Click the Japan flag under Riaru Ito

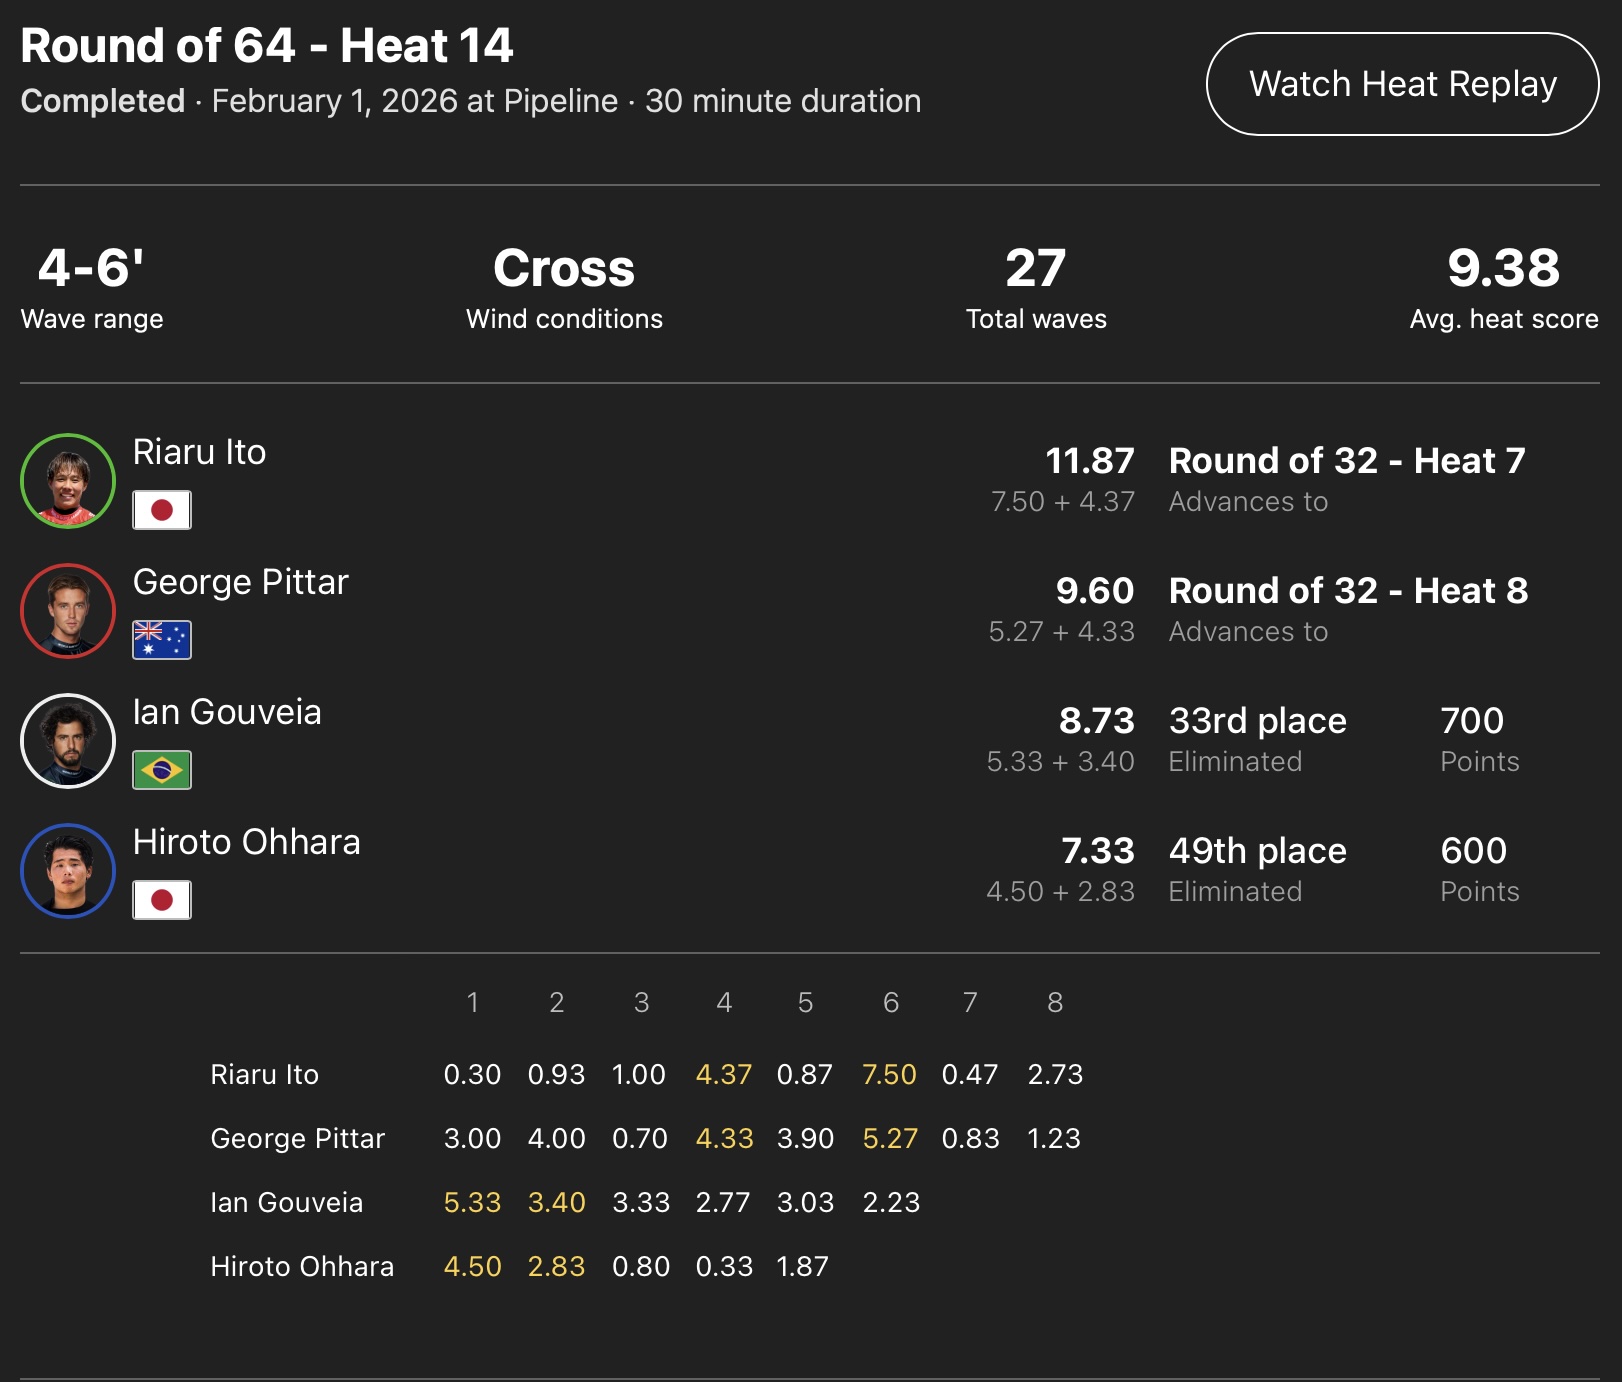(x=162, y=510)
